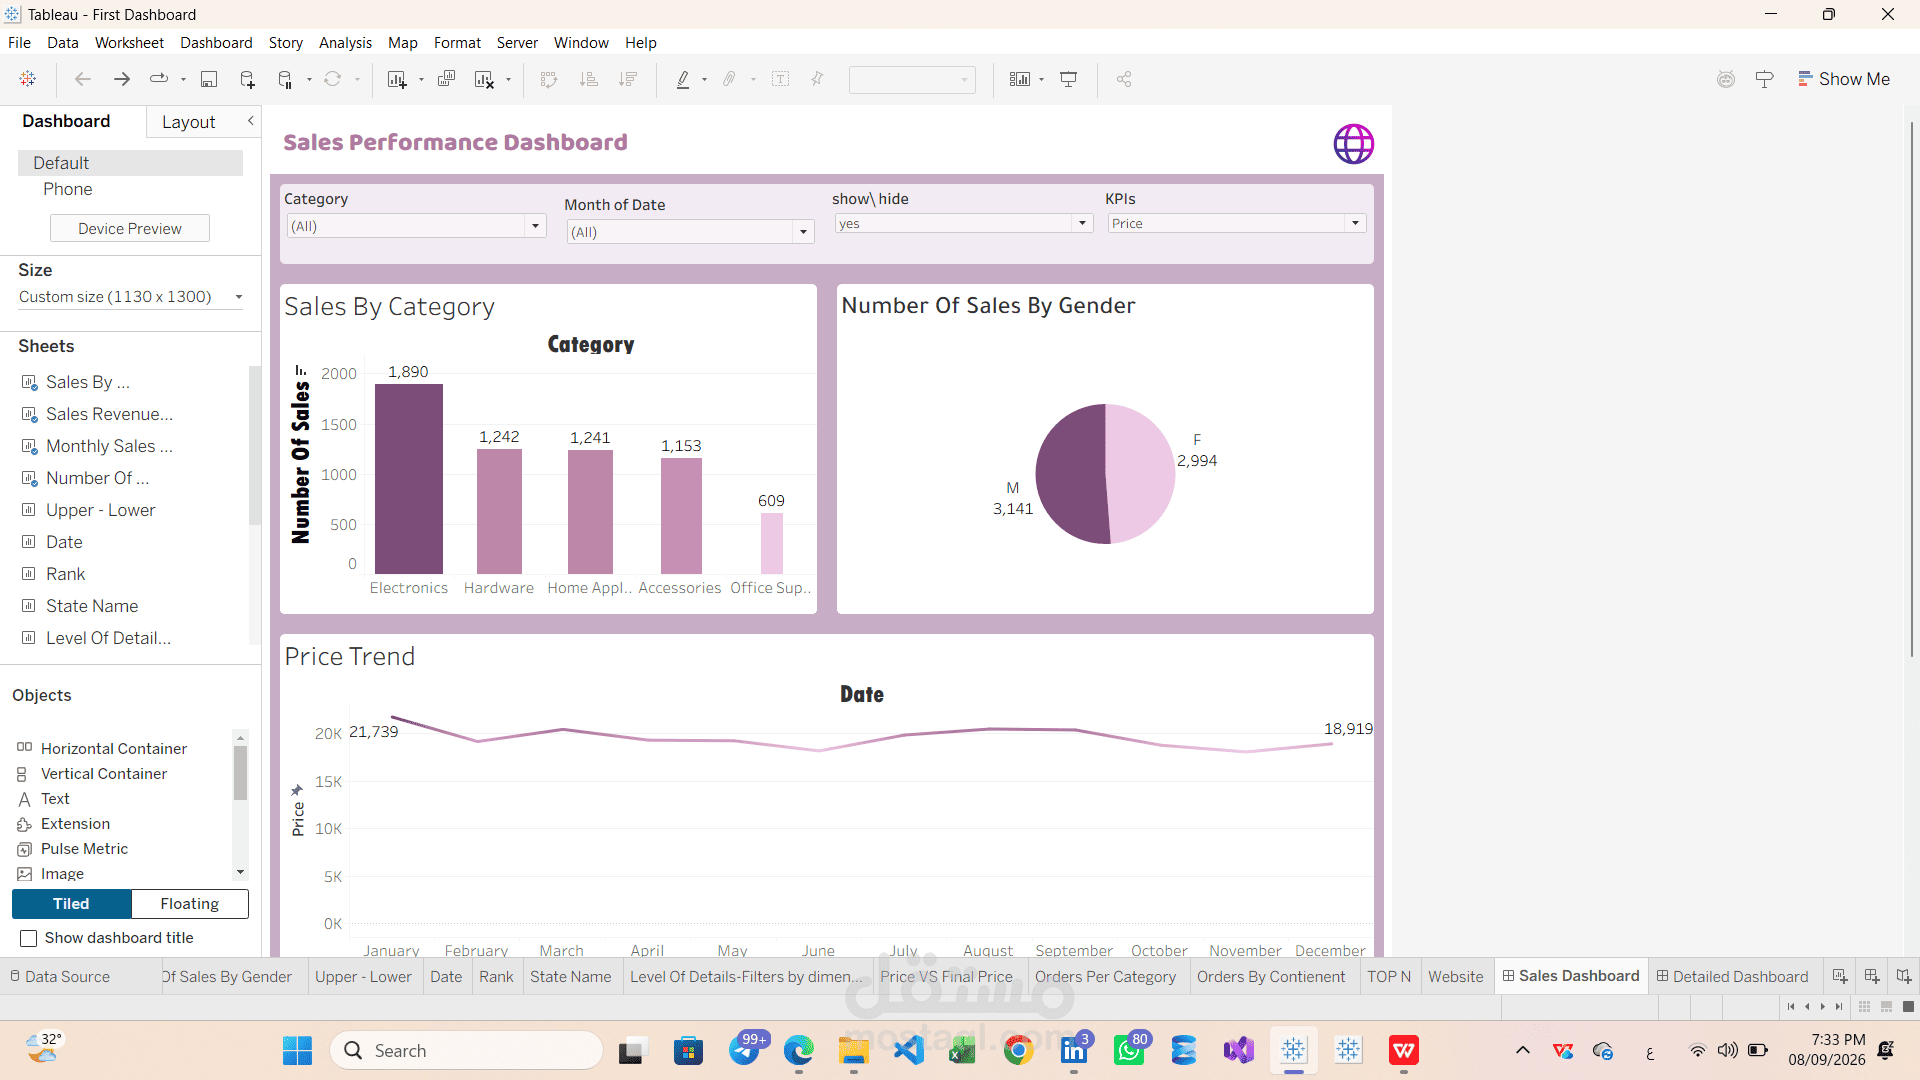Click the New Dashboard icon in tab bar
This screenshot has height=1080, width=1920.
(x=1871, y=976)
